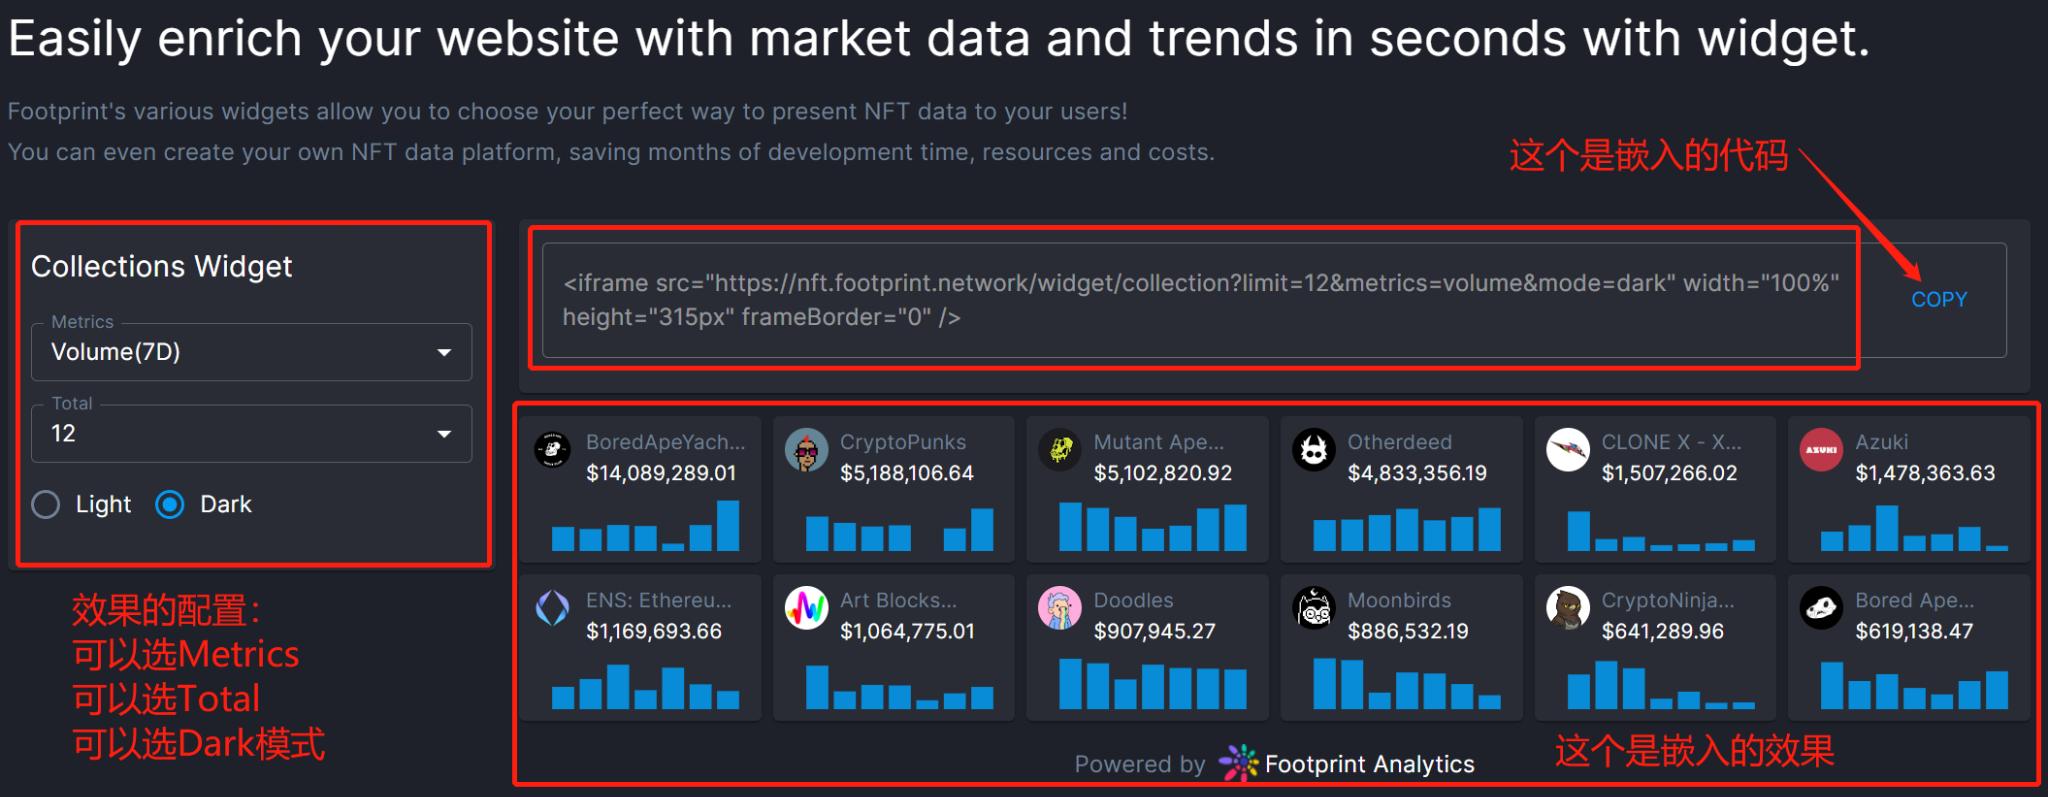Click the COPY button for iframe code
2048x797 pixels.
(1938, 300)
